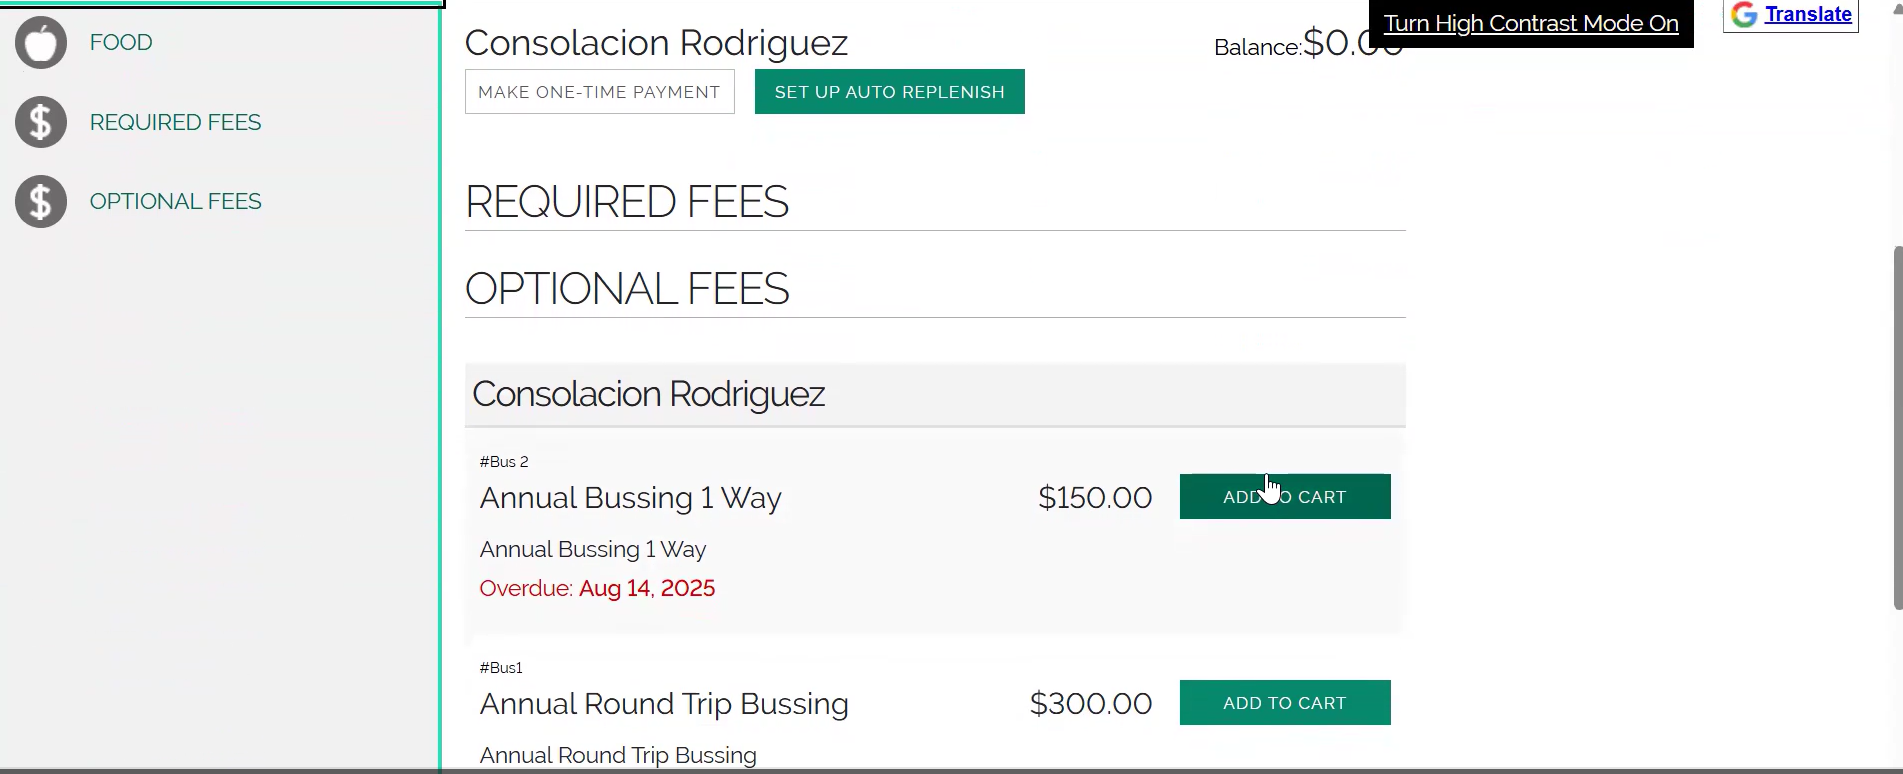Click the overdue Aug 14, 2025 date

(646, 588)
